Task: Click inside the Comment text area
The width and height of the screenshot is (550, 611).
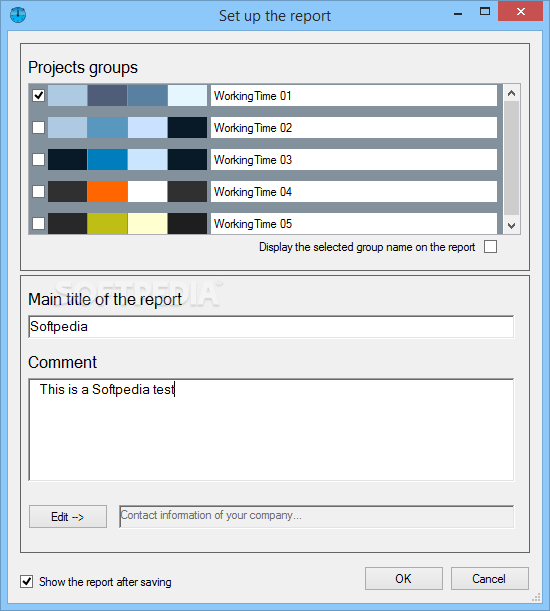Action: point(271,429)
